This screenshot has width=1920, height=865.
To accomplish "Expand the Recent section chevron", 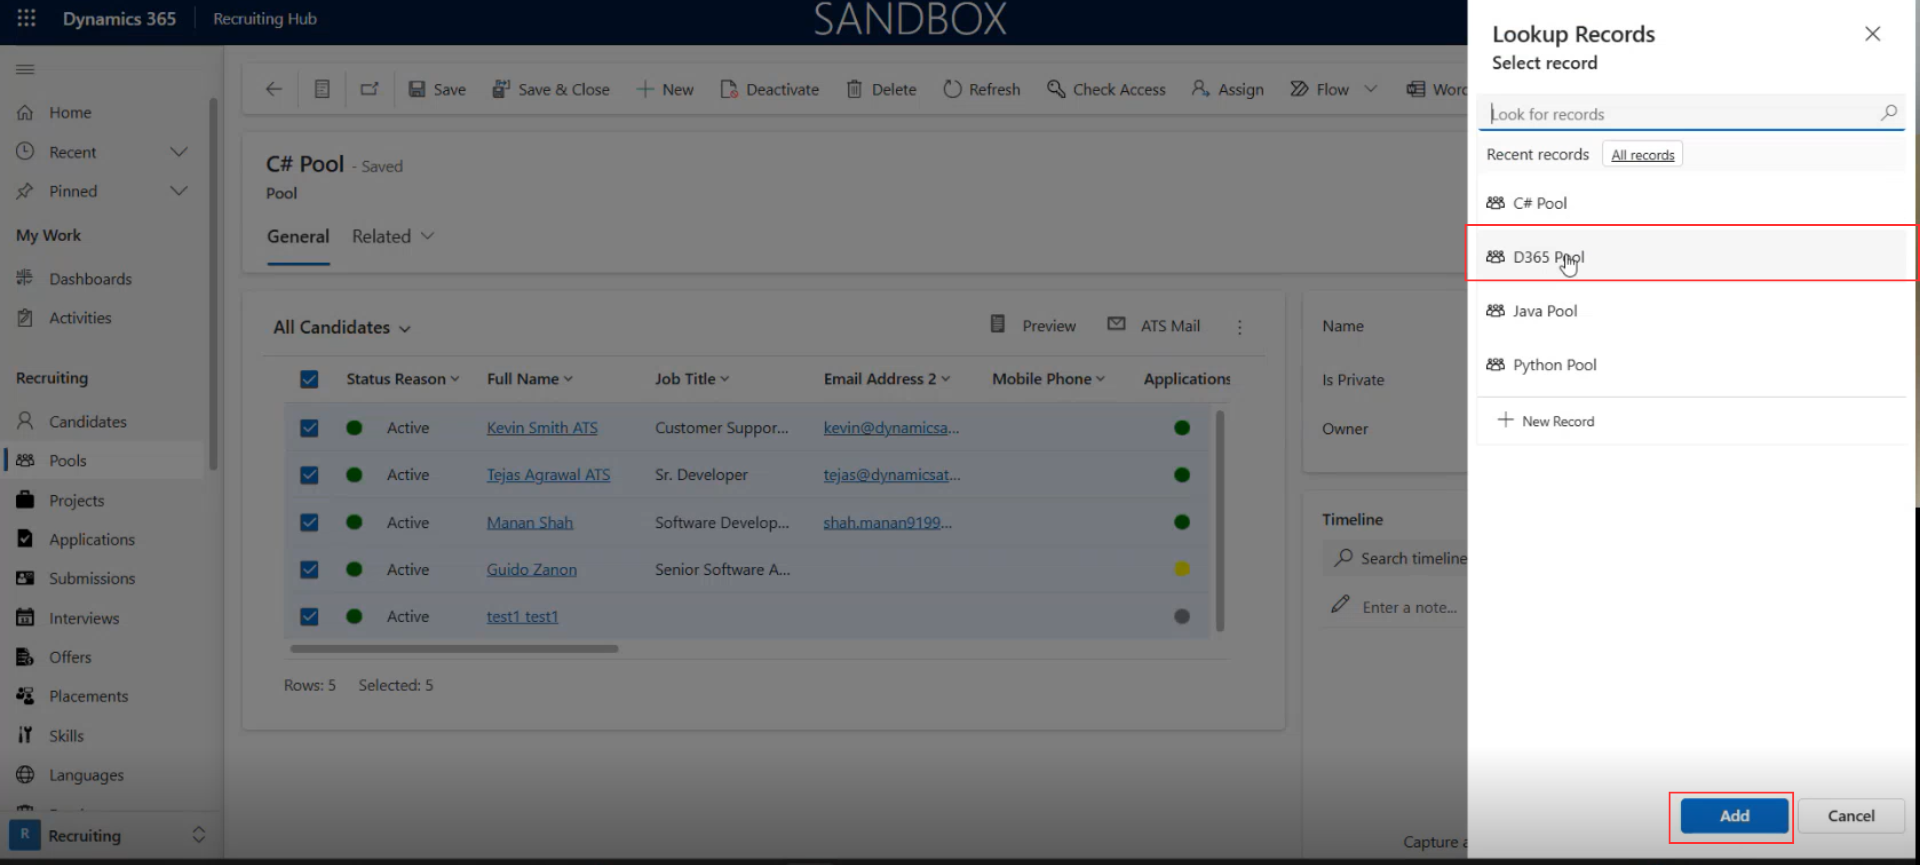I will coord(179,152).
